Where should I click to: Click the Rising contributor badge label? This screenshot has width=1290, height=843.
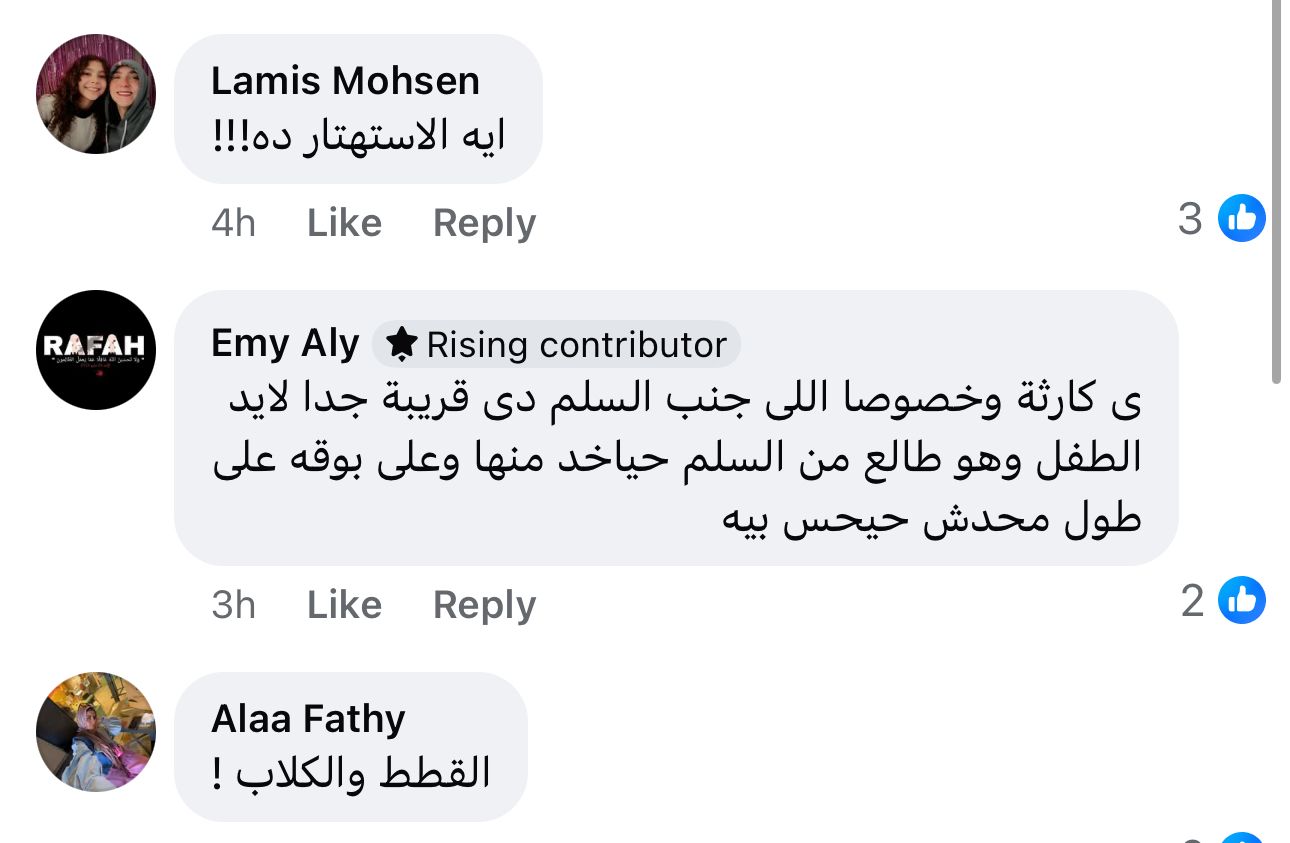pyautogui.click(x=575, y=345)
